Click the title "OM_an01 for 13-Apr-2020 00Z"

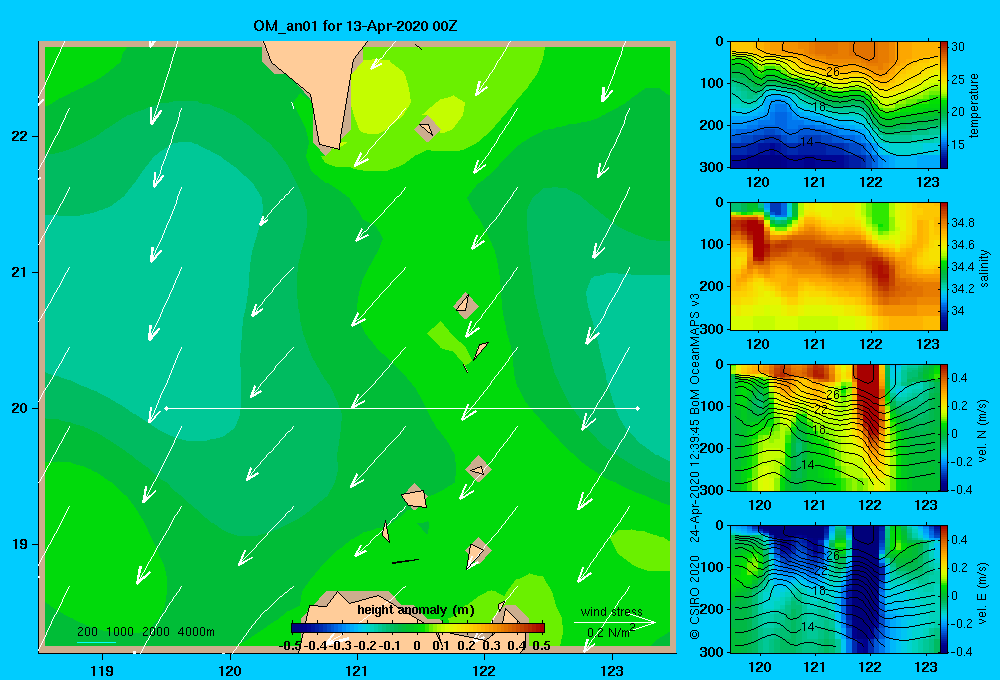pyautogui.click(x=355, y=26)
